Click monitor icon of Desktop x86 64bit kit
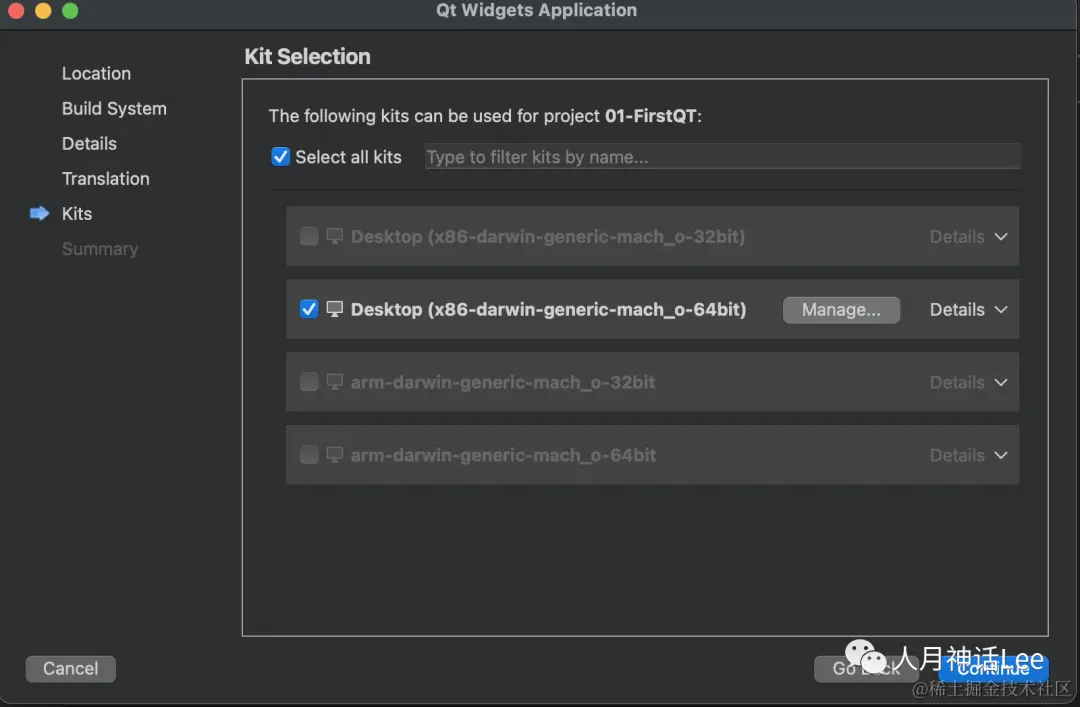 [335, 309]
